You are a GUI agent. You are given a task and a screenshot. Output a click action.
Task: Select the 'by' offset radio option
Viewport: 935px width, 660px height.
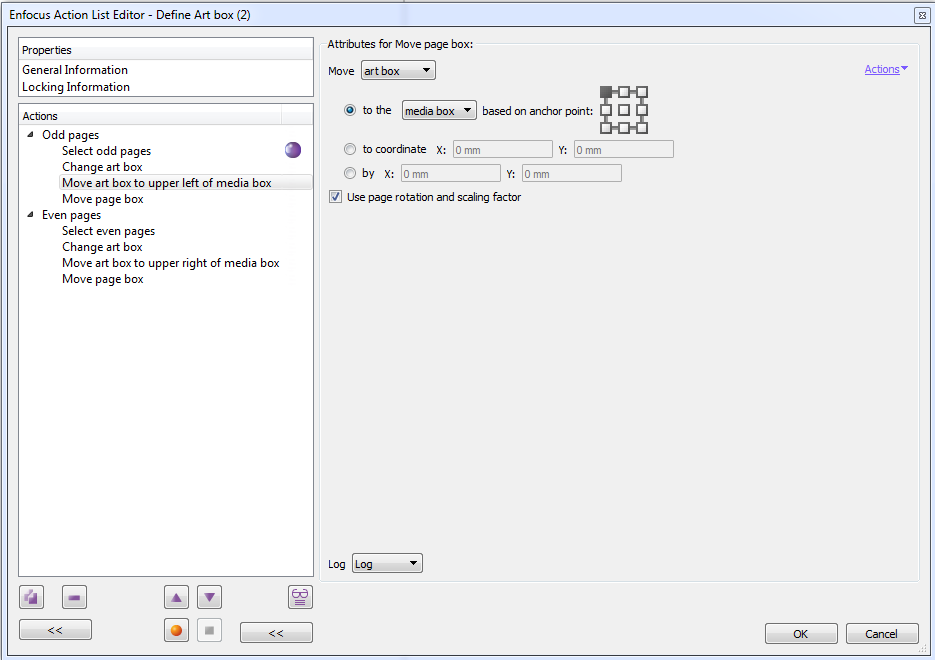click(350, 173)
